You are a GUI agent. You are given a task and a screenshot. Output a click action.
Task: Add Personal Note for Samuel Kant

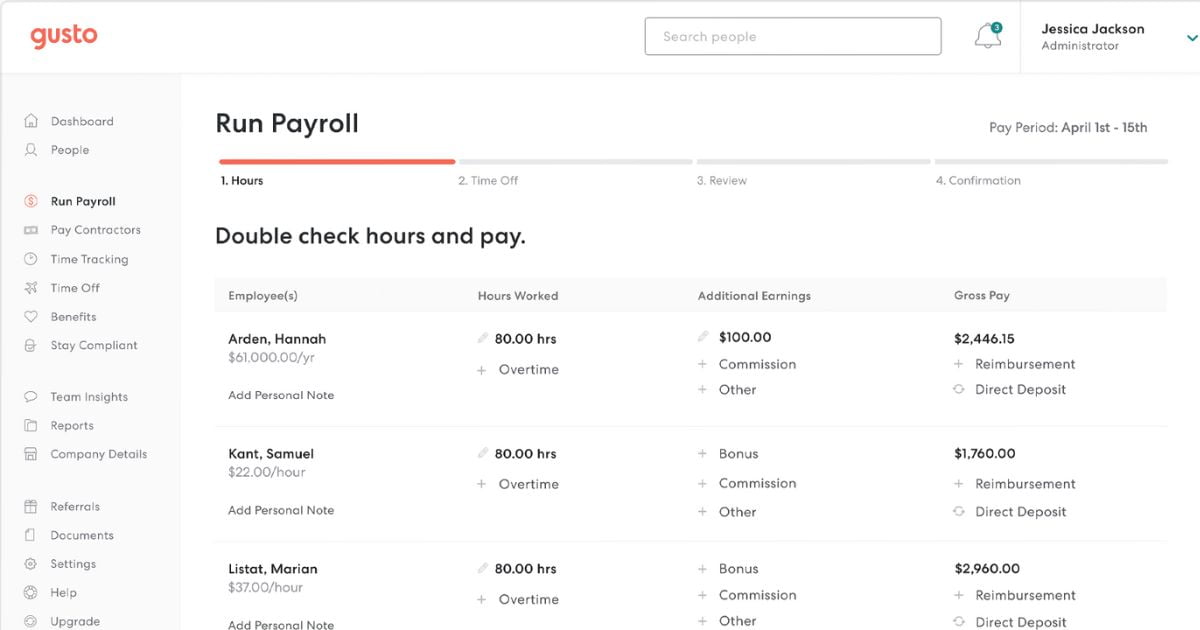click(281, 510)
